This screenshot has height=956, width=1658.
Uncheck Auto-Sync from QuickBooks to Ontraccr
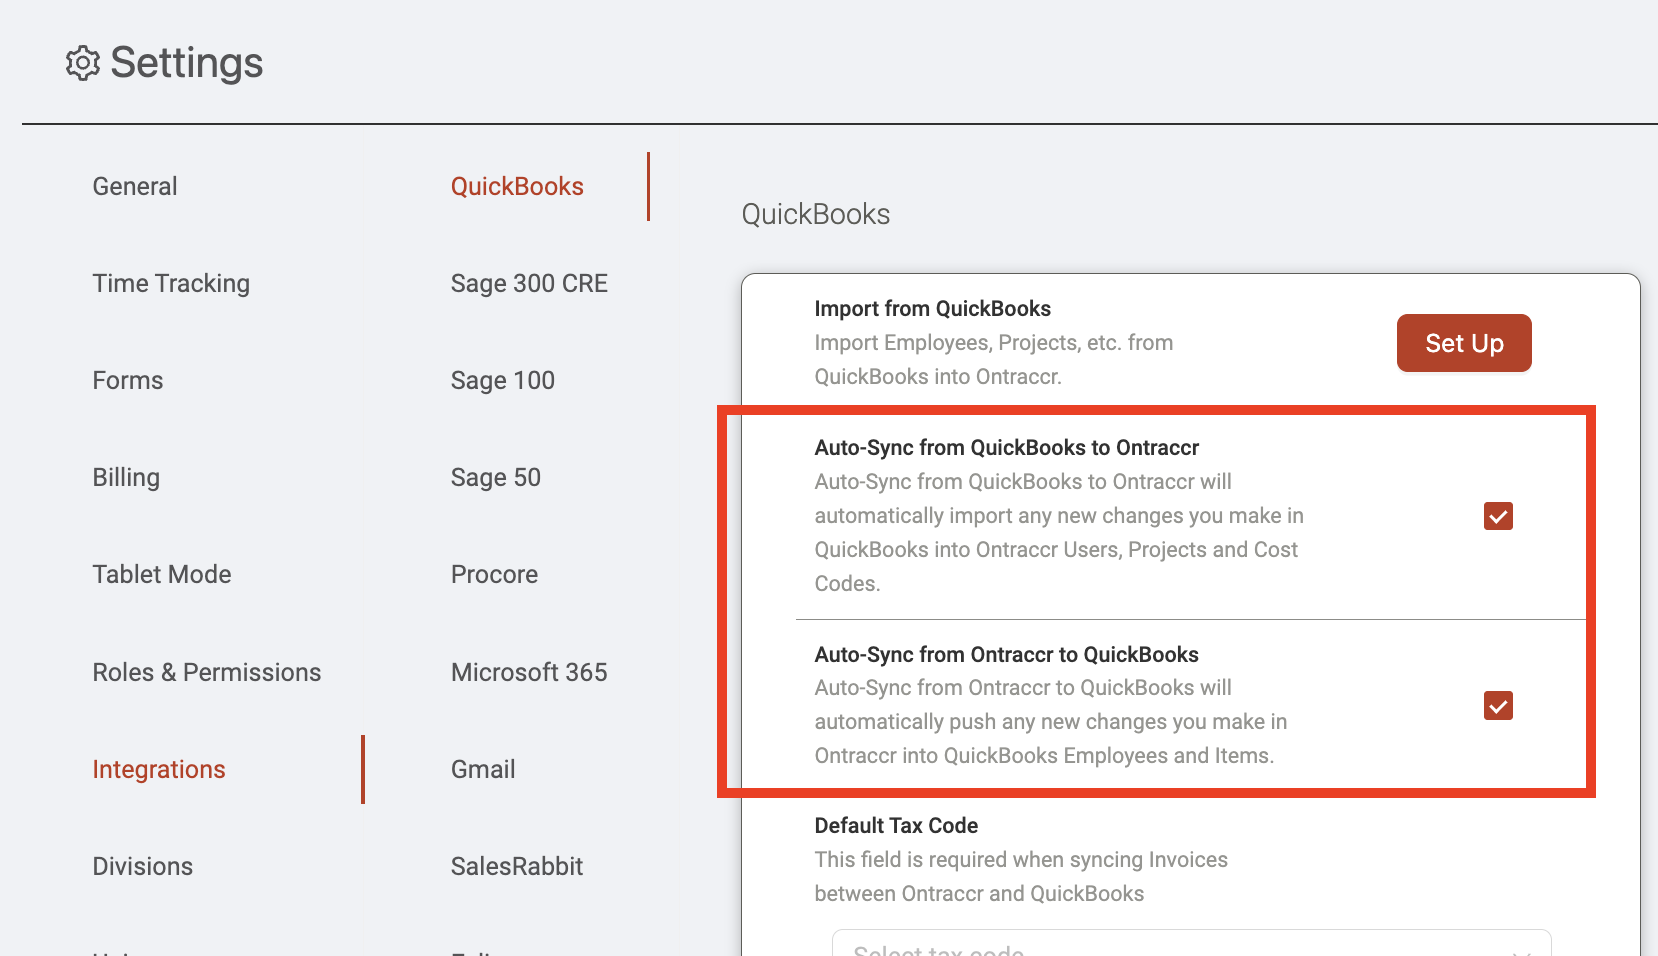tap(1498, 516)
